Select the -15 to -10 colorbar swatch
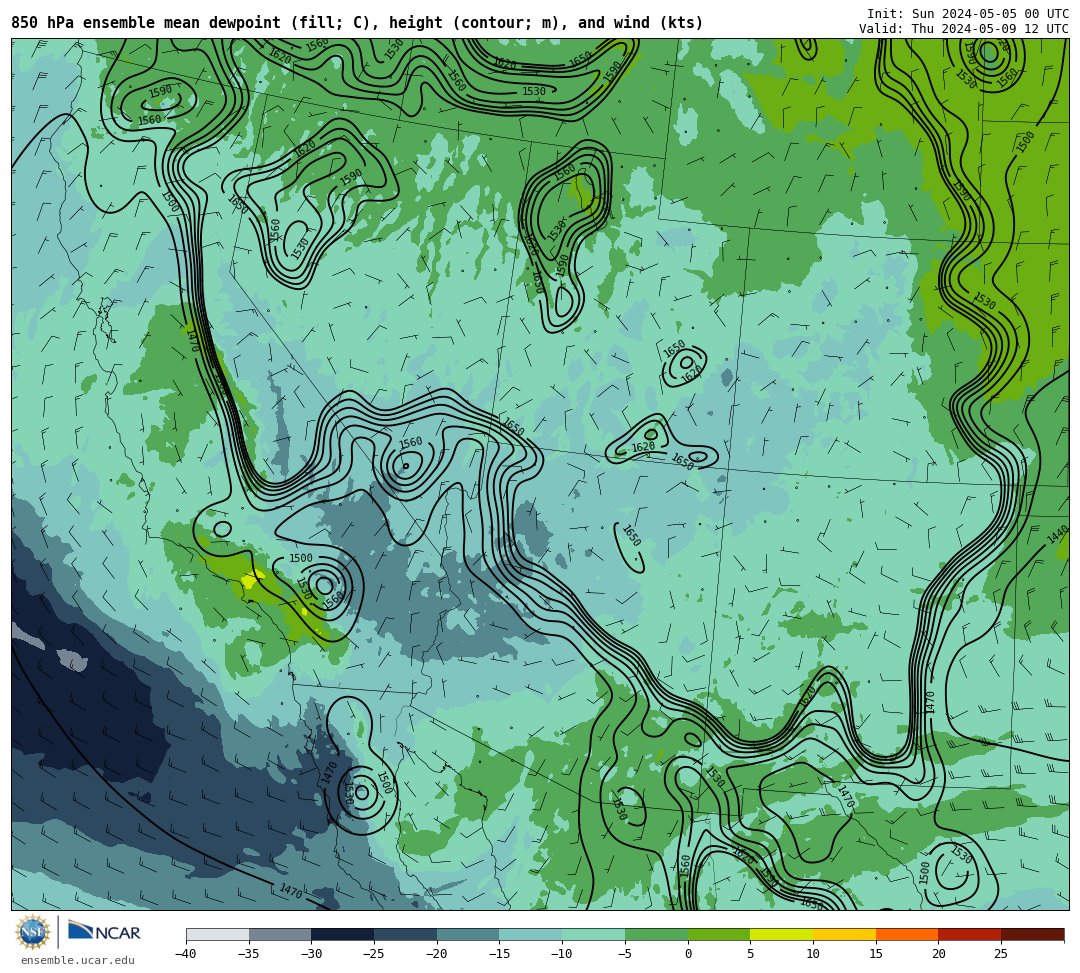 [531, 934]
